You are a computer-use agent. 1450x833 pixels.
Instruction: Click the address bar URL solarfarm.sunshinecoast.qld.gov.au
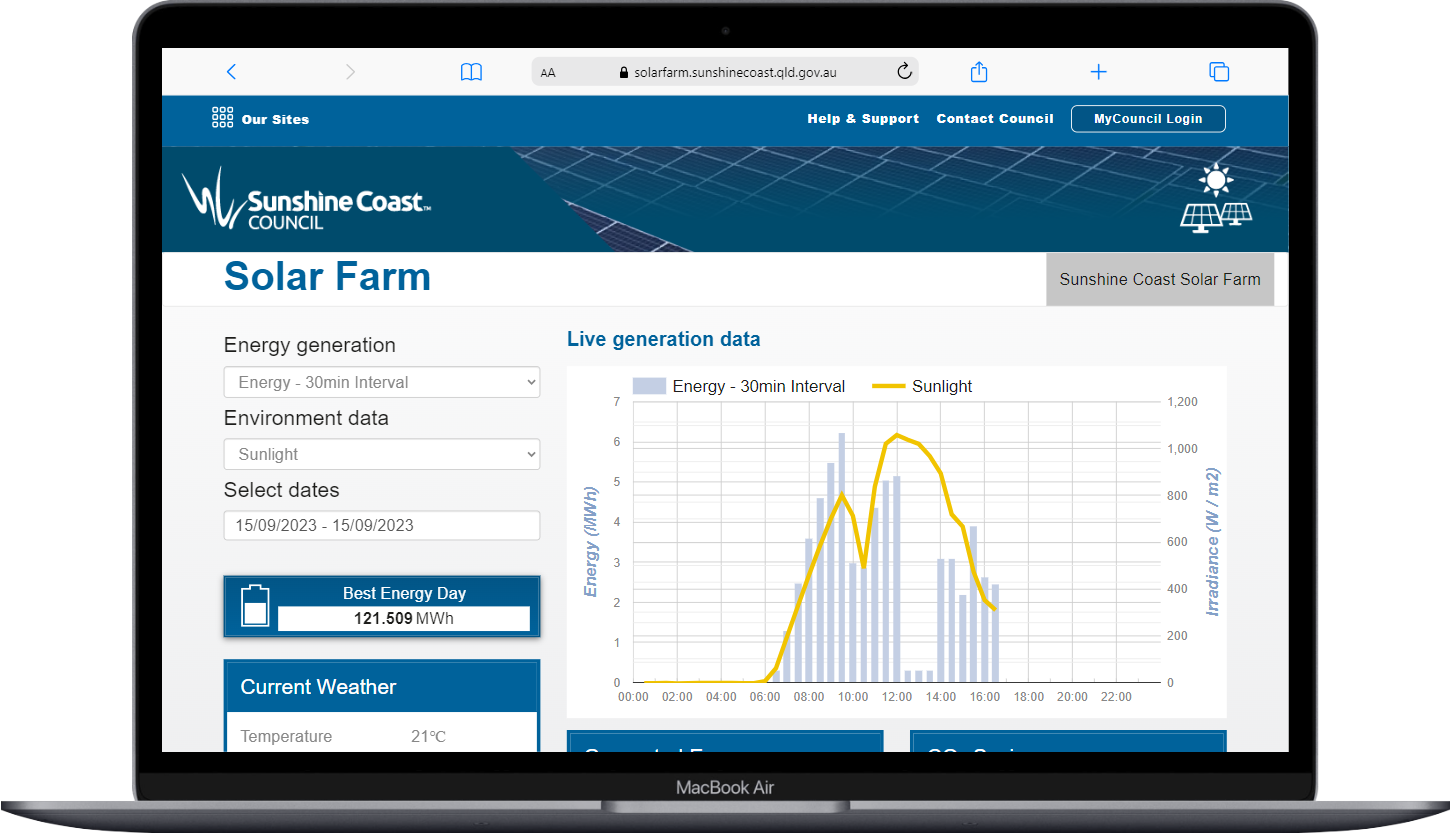tap(735, 72)
